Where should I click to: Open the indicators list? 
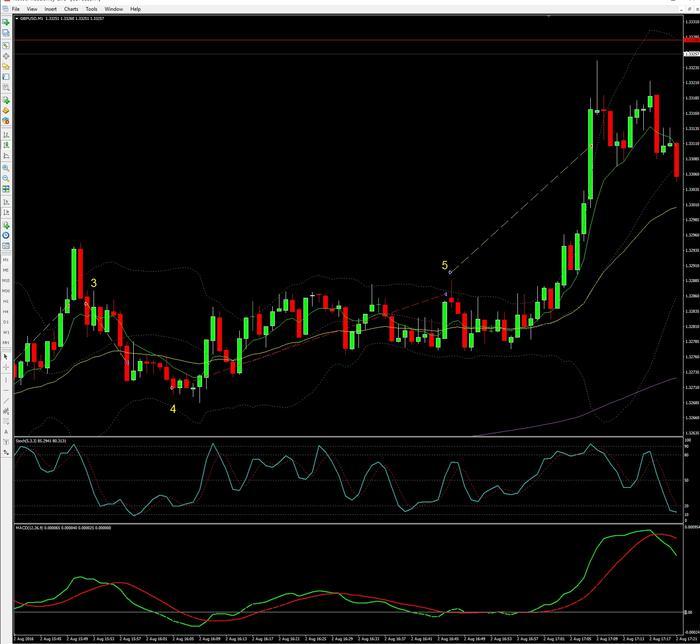tap(6, 225)
